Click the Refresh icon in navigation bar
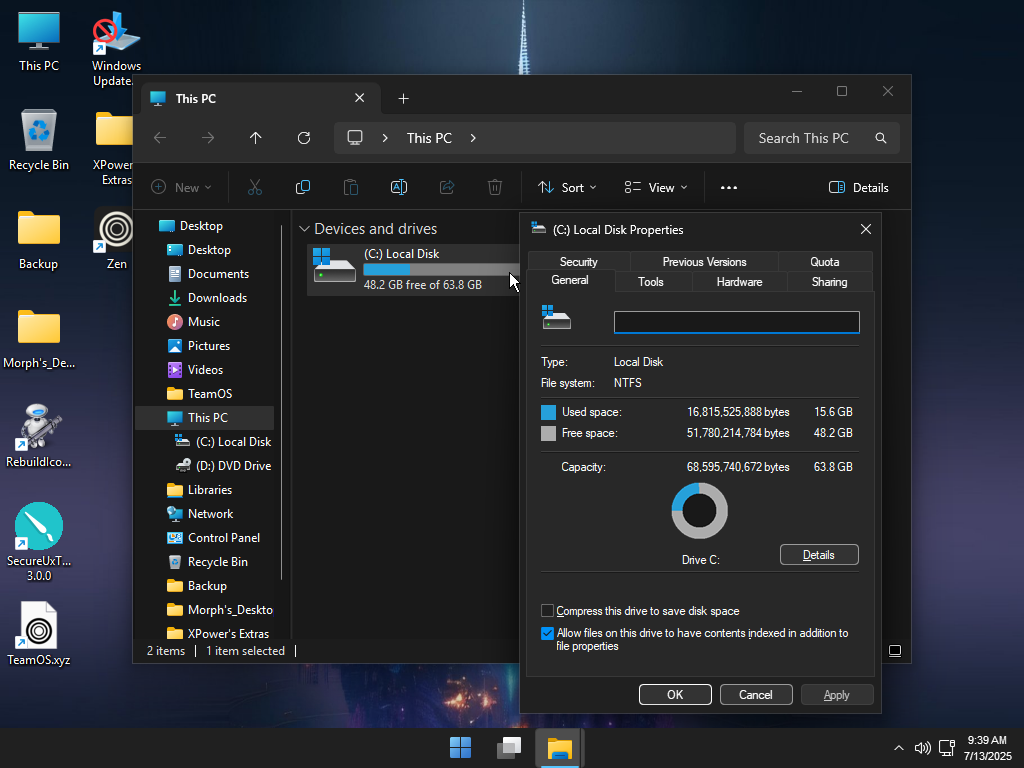 pyautogui.click(x=304, y=138)
